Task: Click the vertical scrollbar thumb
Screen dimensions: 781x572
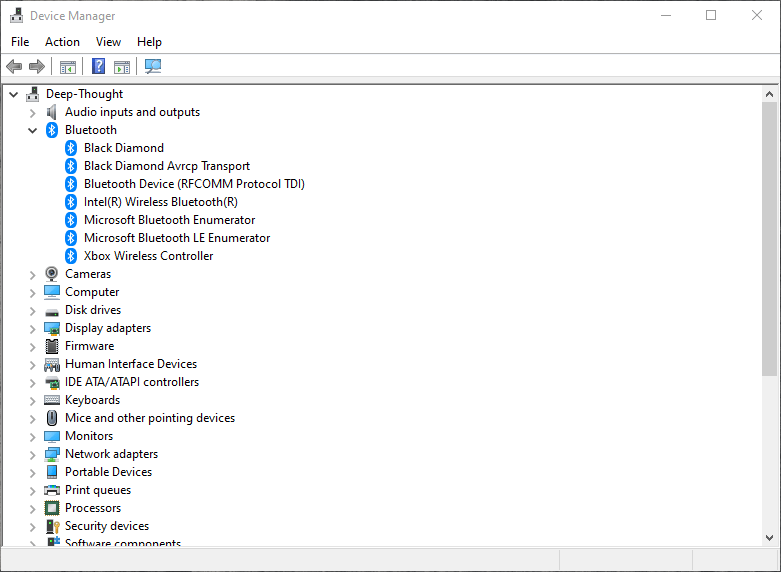Action: coord(769,239)
